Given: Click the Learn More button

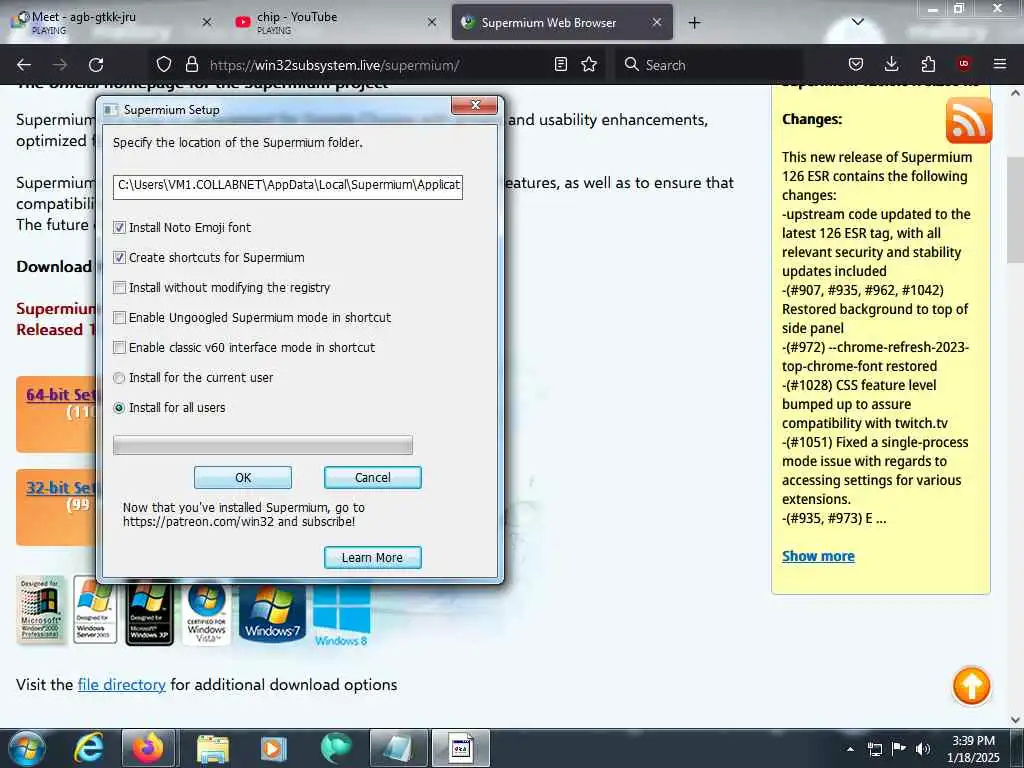Looking at the screenshot, I should point(373,558).
